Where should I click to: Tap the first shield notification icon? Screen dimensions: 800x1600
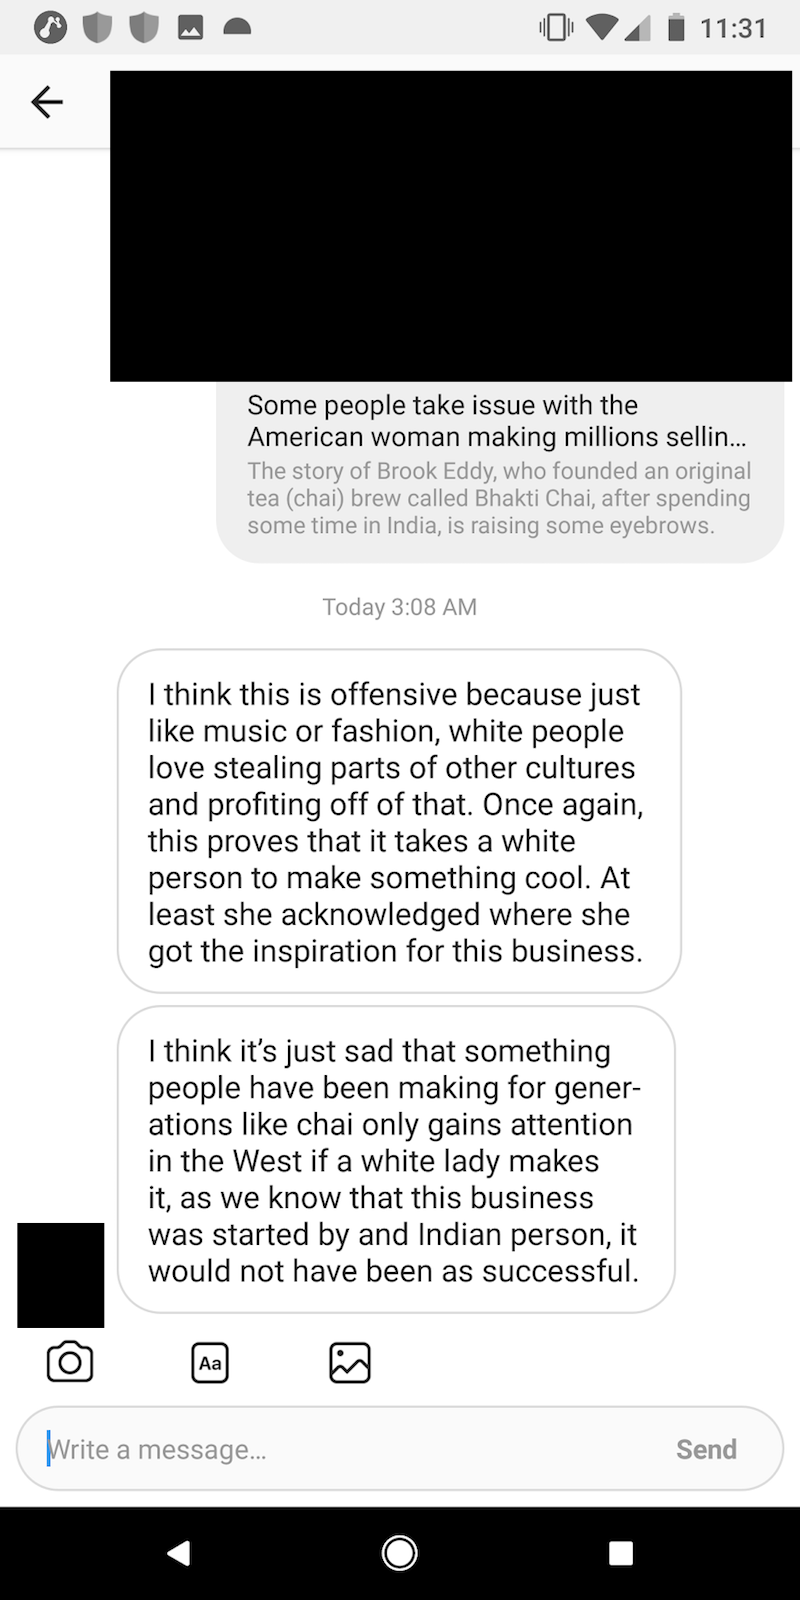97,29
